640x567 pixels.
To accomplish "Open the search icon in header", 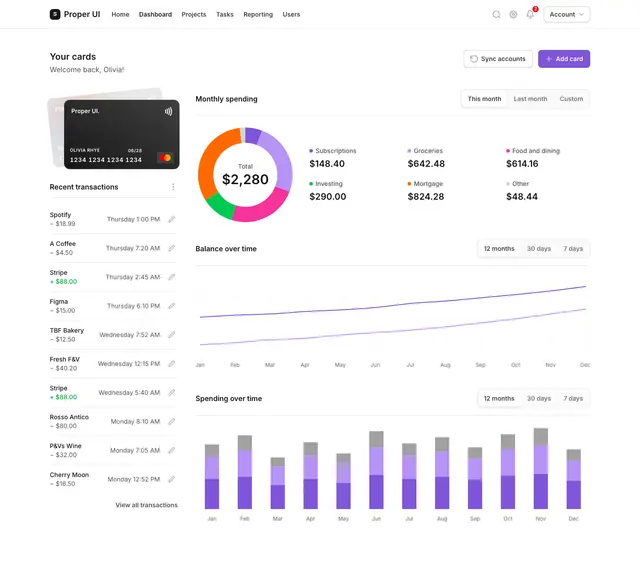I will (x=496, y=14).
